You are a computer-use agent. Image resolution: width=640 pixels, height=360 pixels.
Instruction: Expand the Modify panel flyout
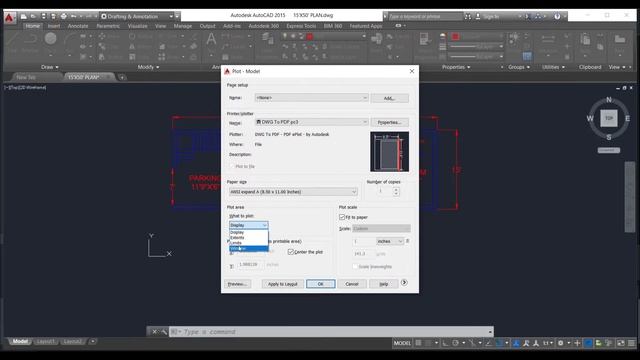tap(149, 67)
